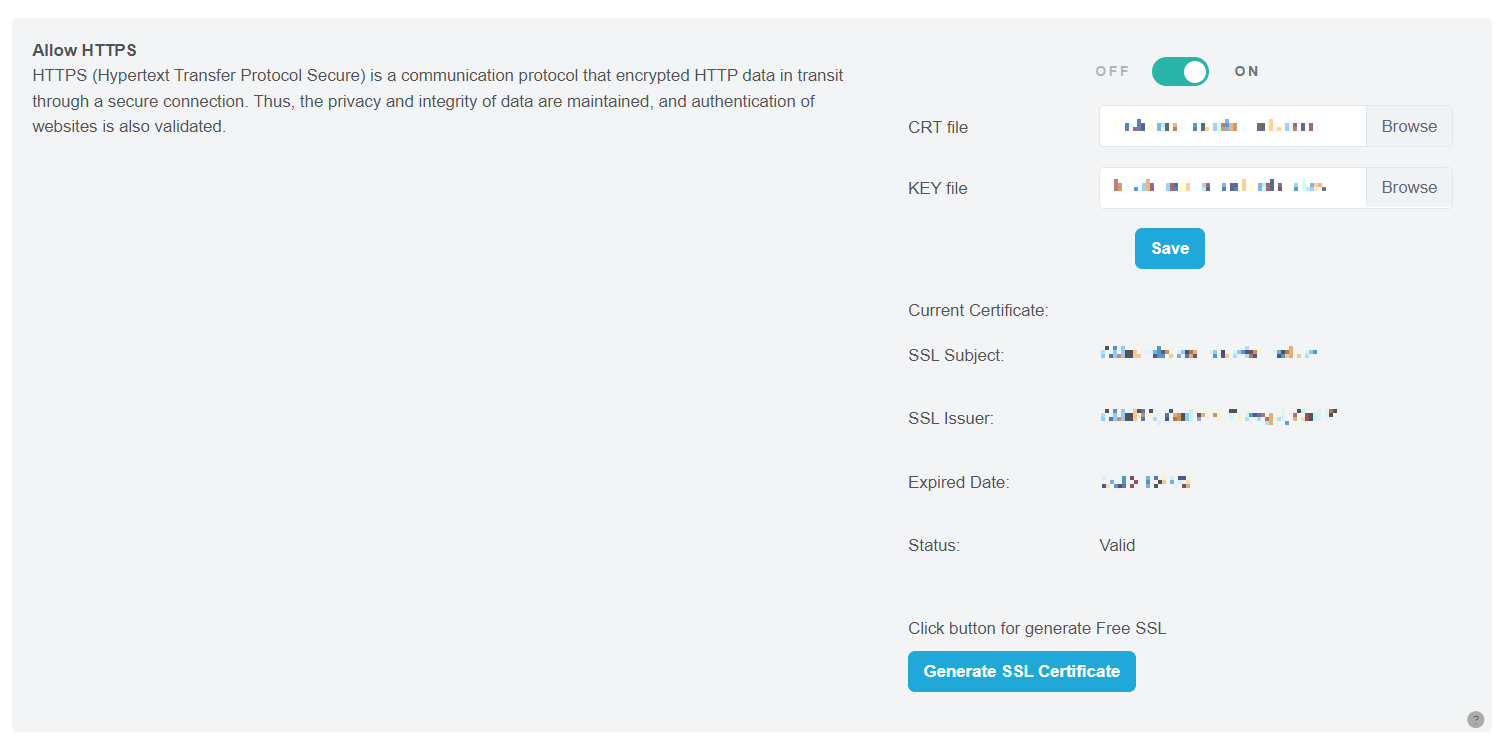Click the 'generate Free SSL' hint text
1508x744 pixels.
1037,629
